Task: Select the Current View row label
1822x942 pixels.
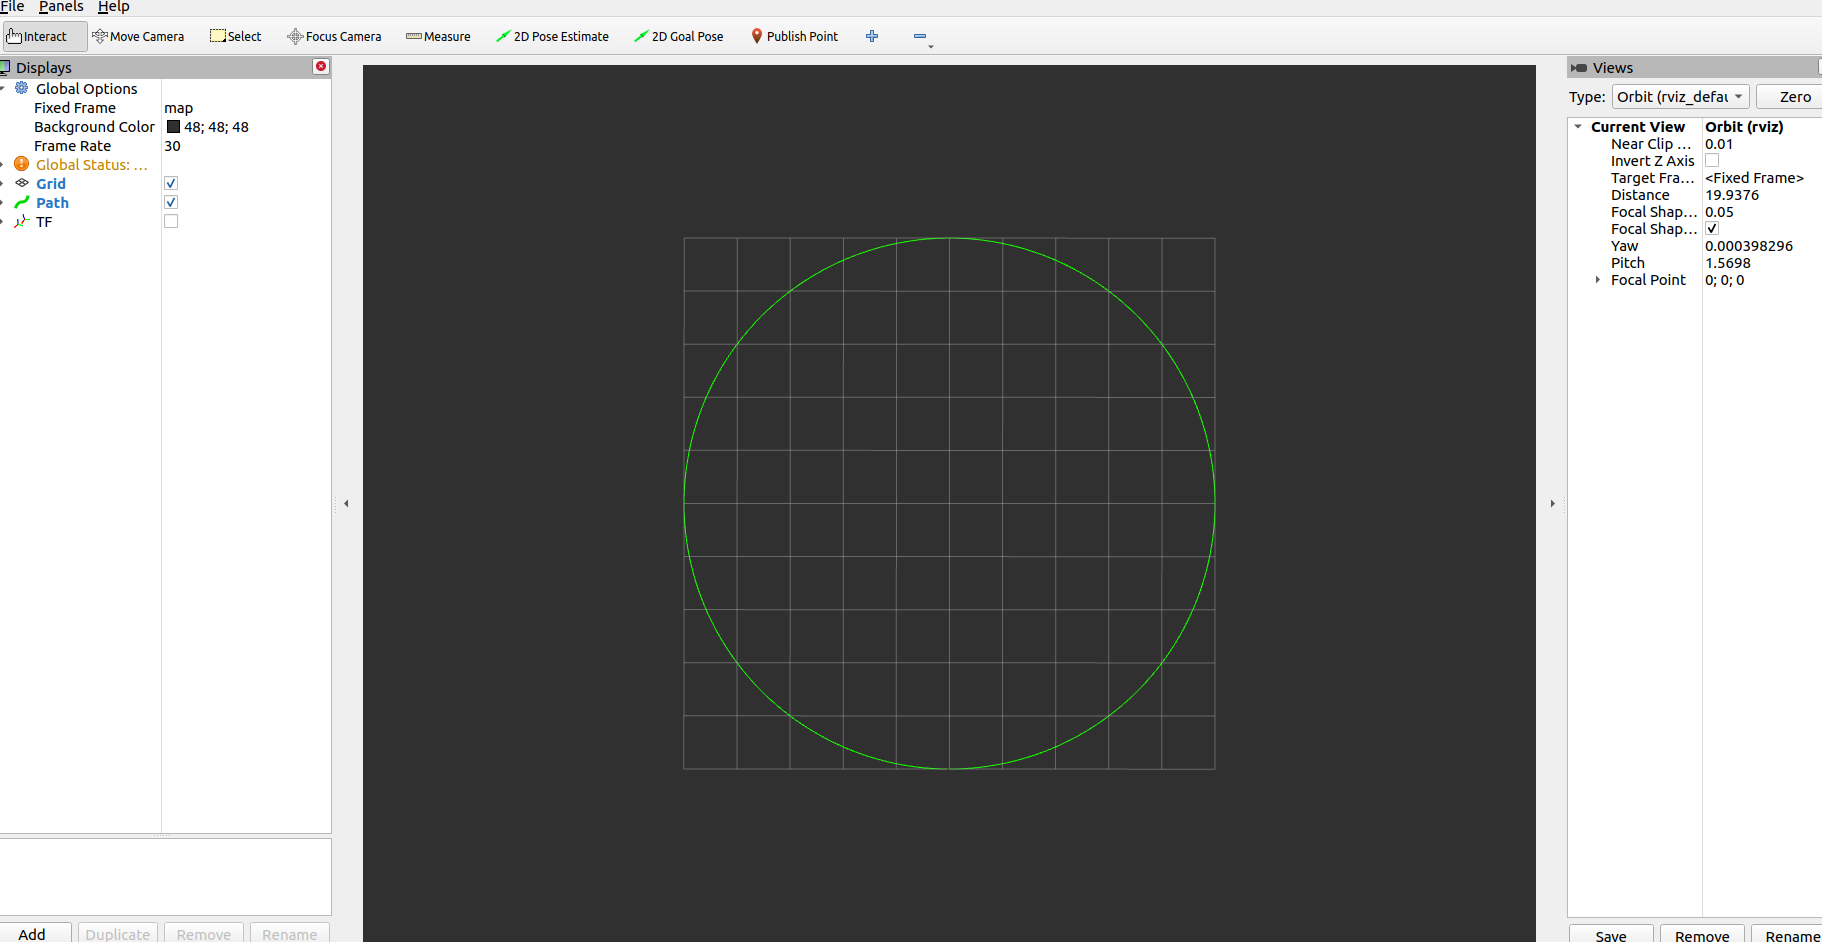Action: 1637,126
